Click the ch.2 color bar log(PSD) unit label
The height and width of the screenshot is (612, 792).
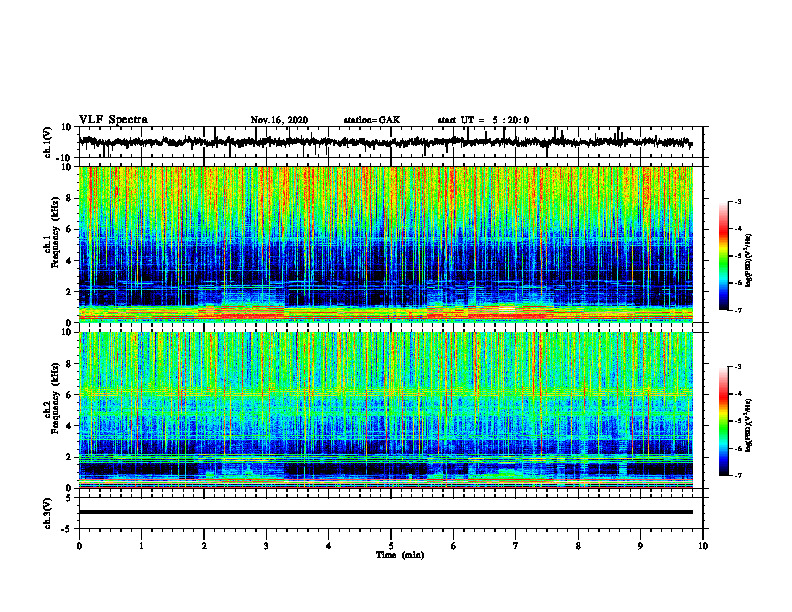750,425
